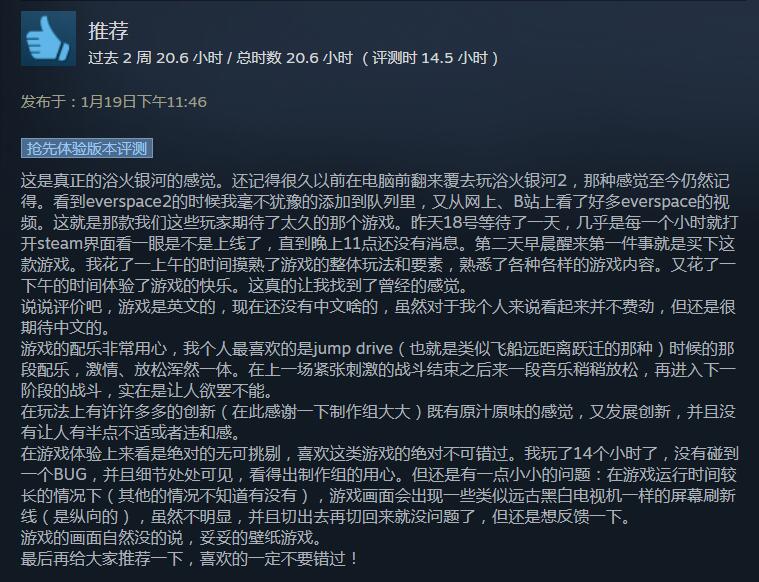Click the phrase jump drive in review
Image resolution: width=759 pixels, height=582 pixels.
point(353,349)
